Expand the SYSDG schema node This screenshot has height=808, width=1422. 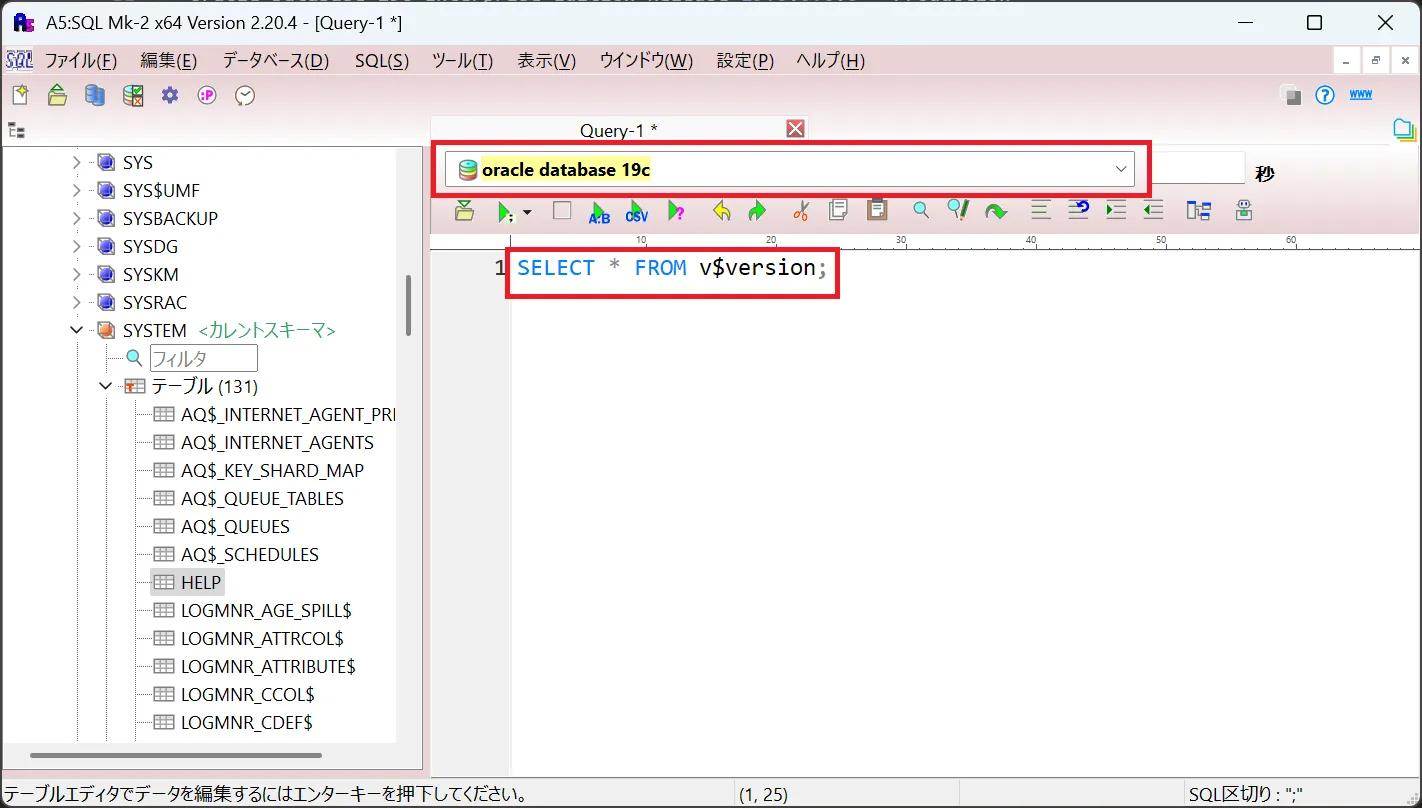tap(76, 246)
